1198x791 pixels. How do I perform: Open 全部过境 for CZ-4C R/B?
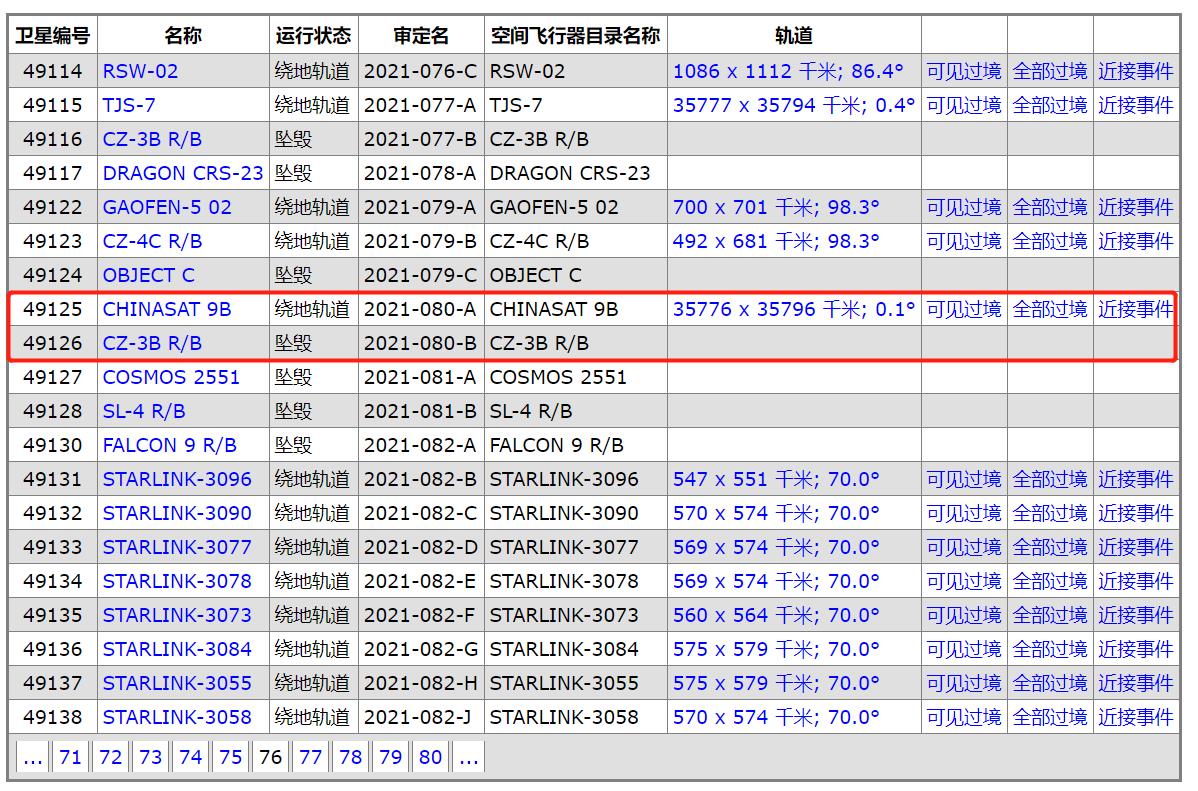(x=1050, y=241)
